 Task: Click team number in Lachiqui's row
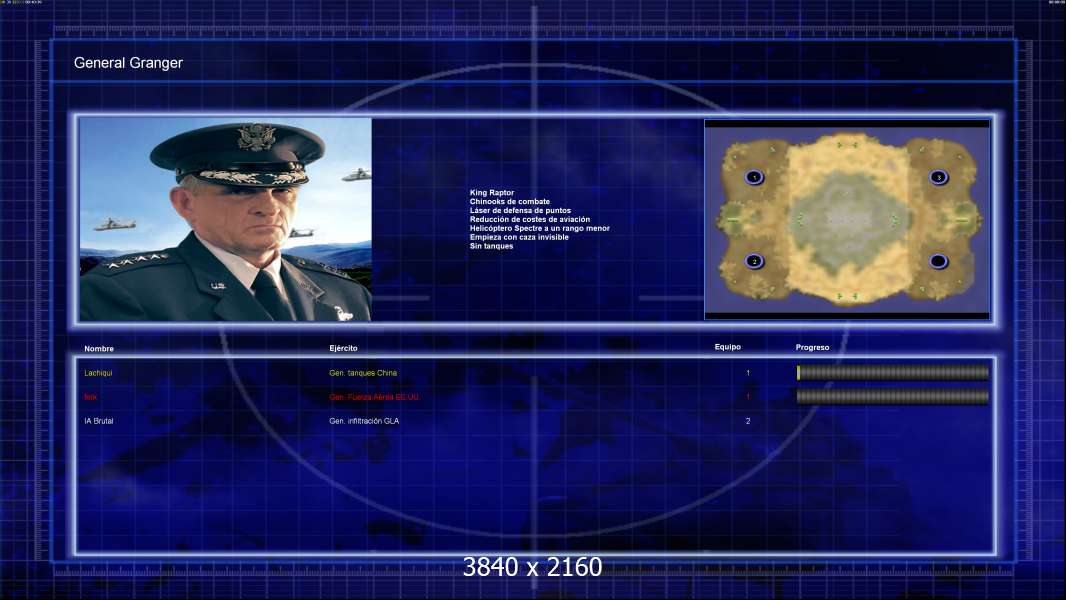click(748, 373)
